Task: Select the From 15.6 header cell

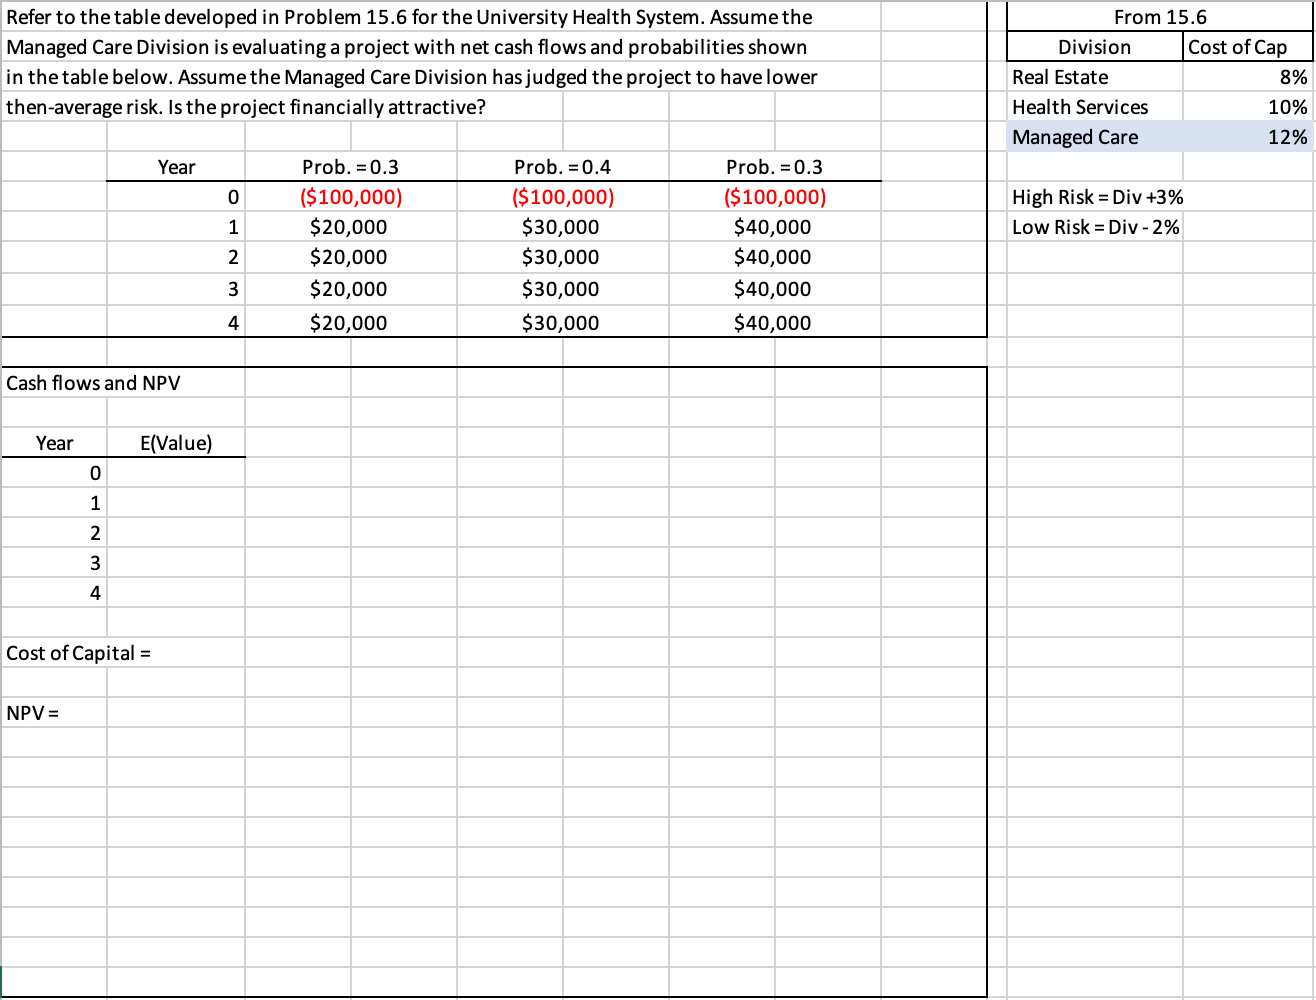Action: 1160,16
